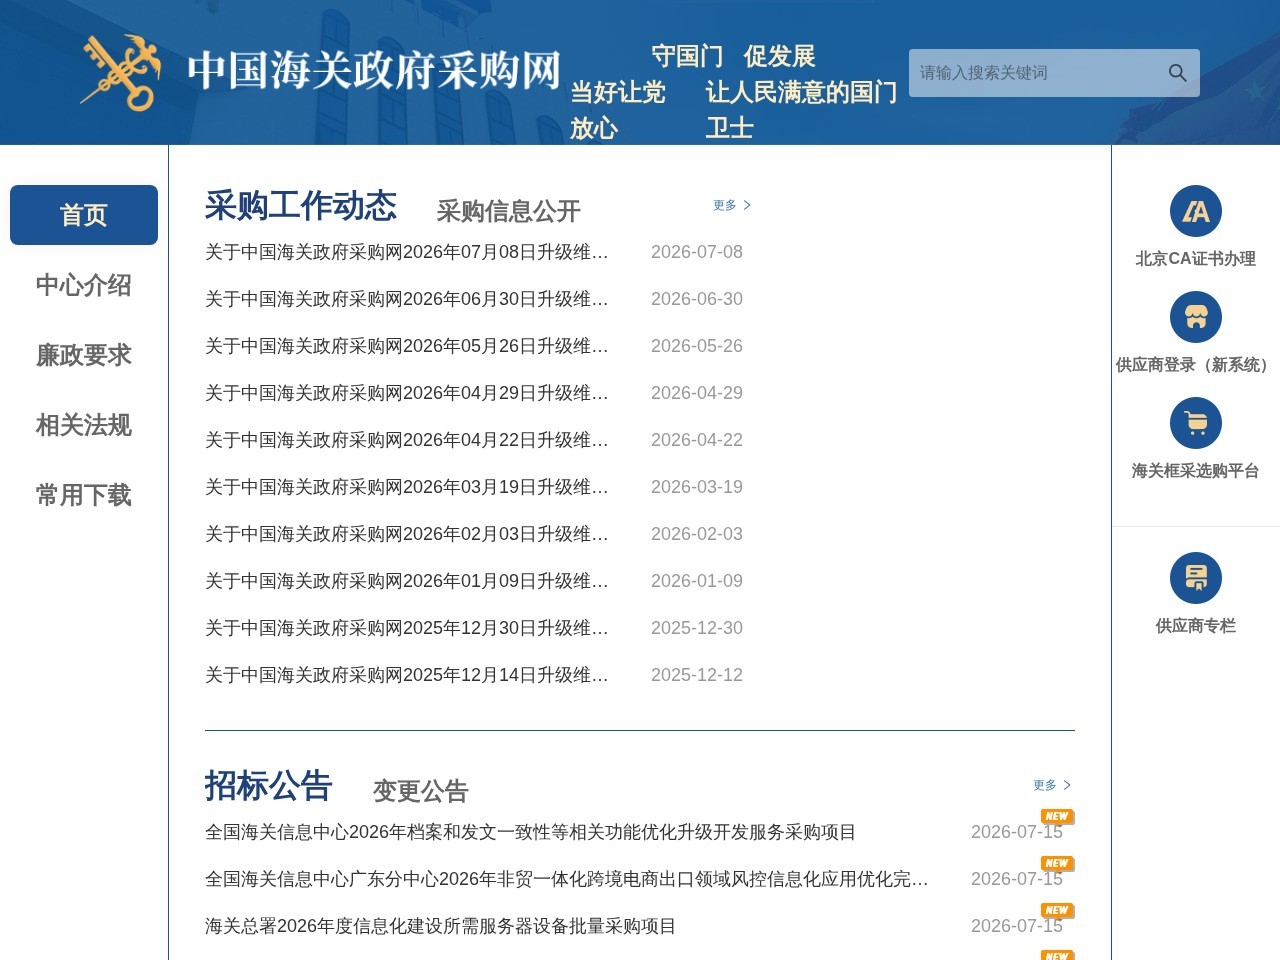Click 更多 beside 采购工作动态

click(x=732, y=205)
